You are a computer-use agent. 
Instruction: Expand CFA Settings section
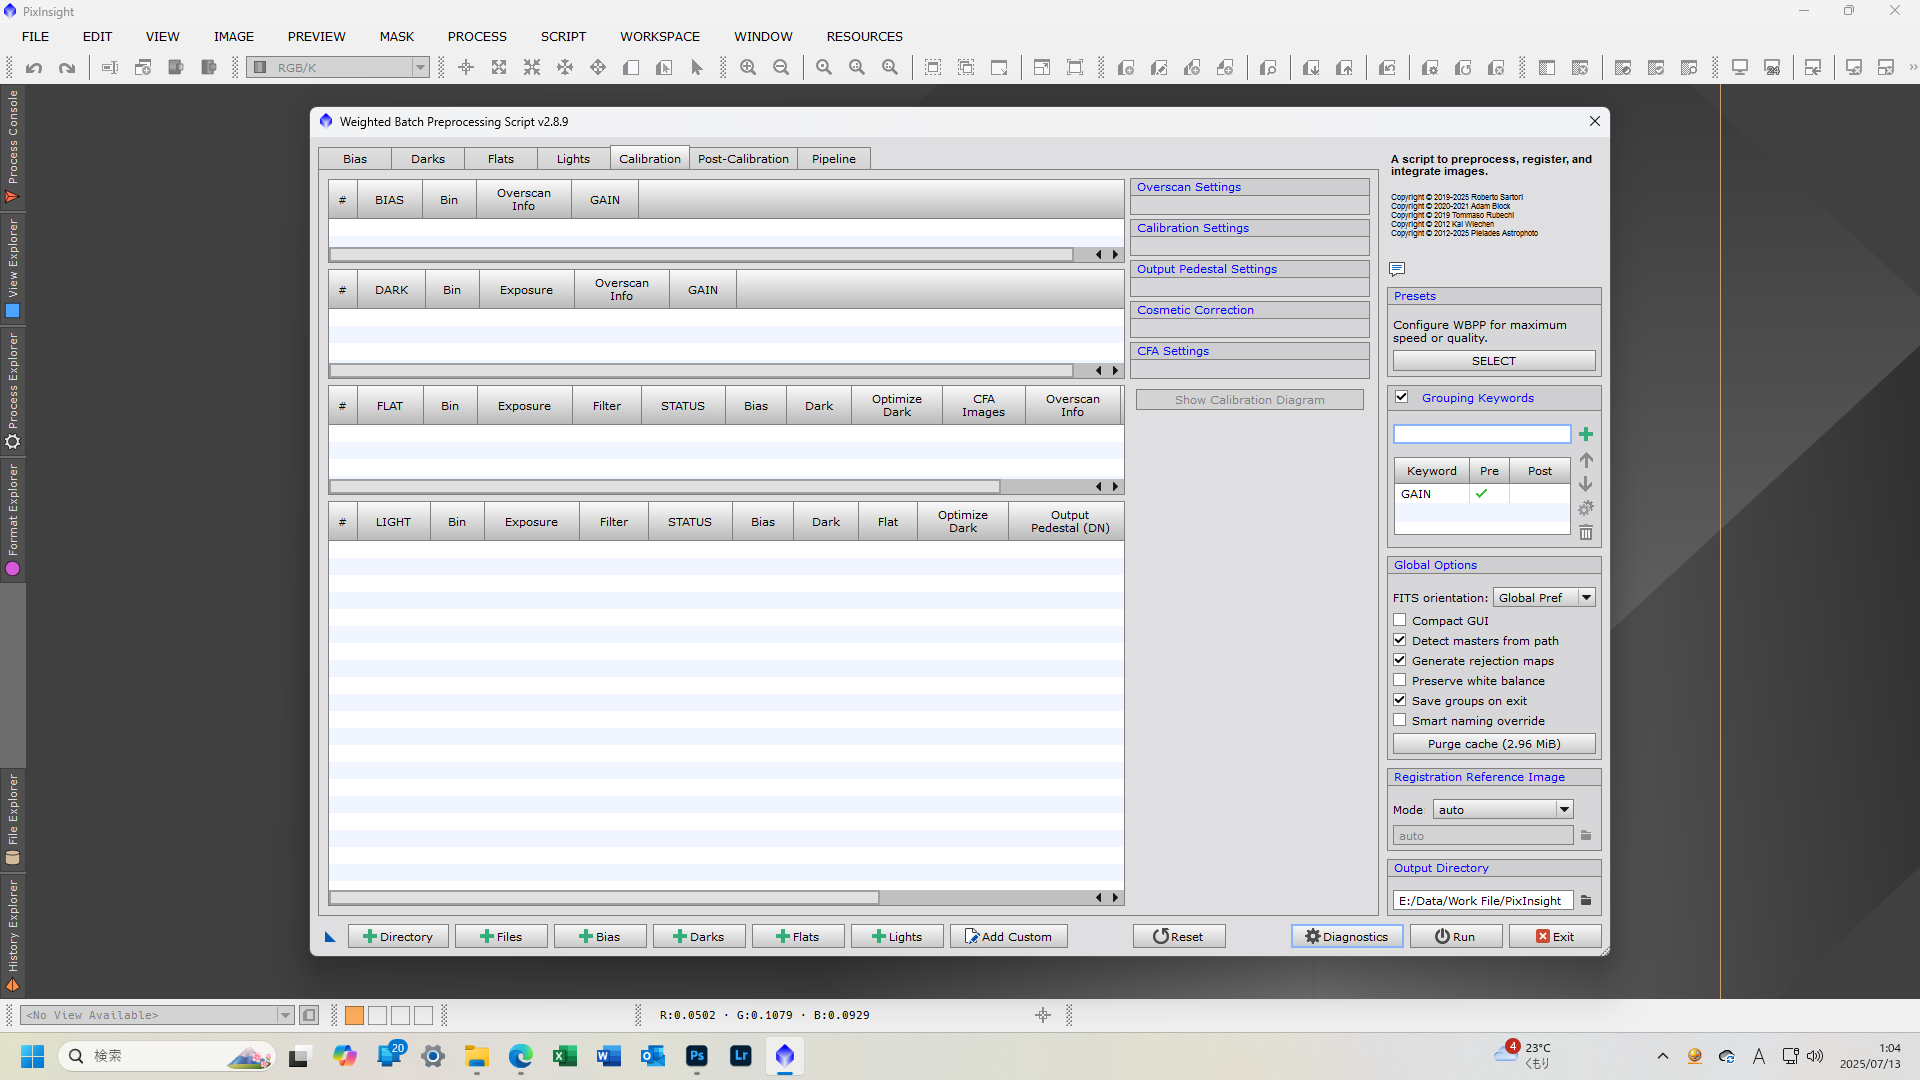[1250, 351]
